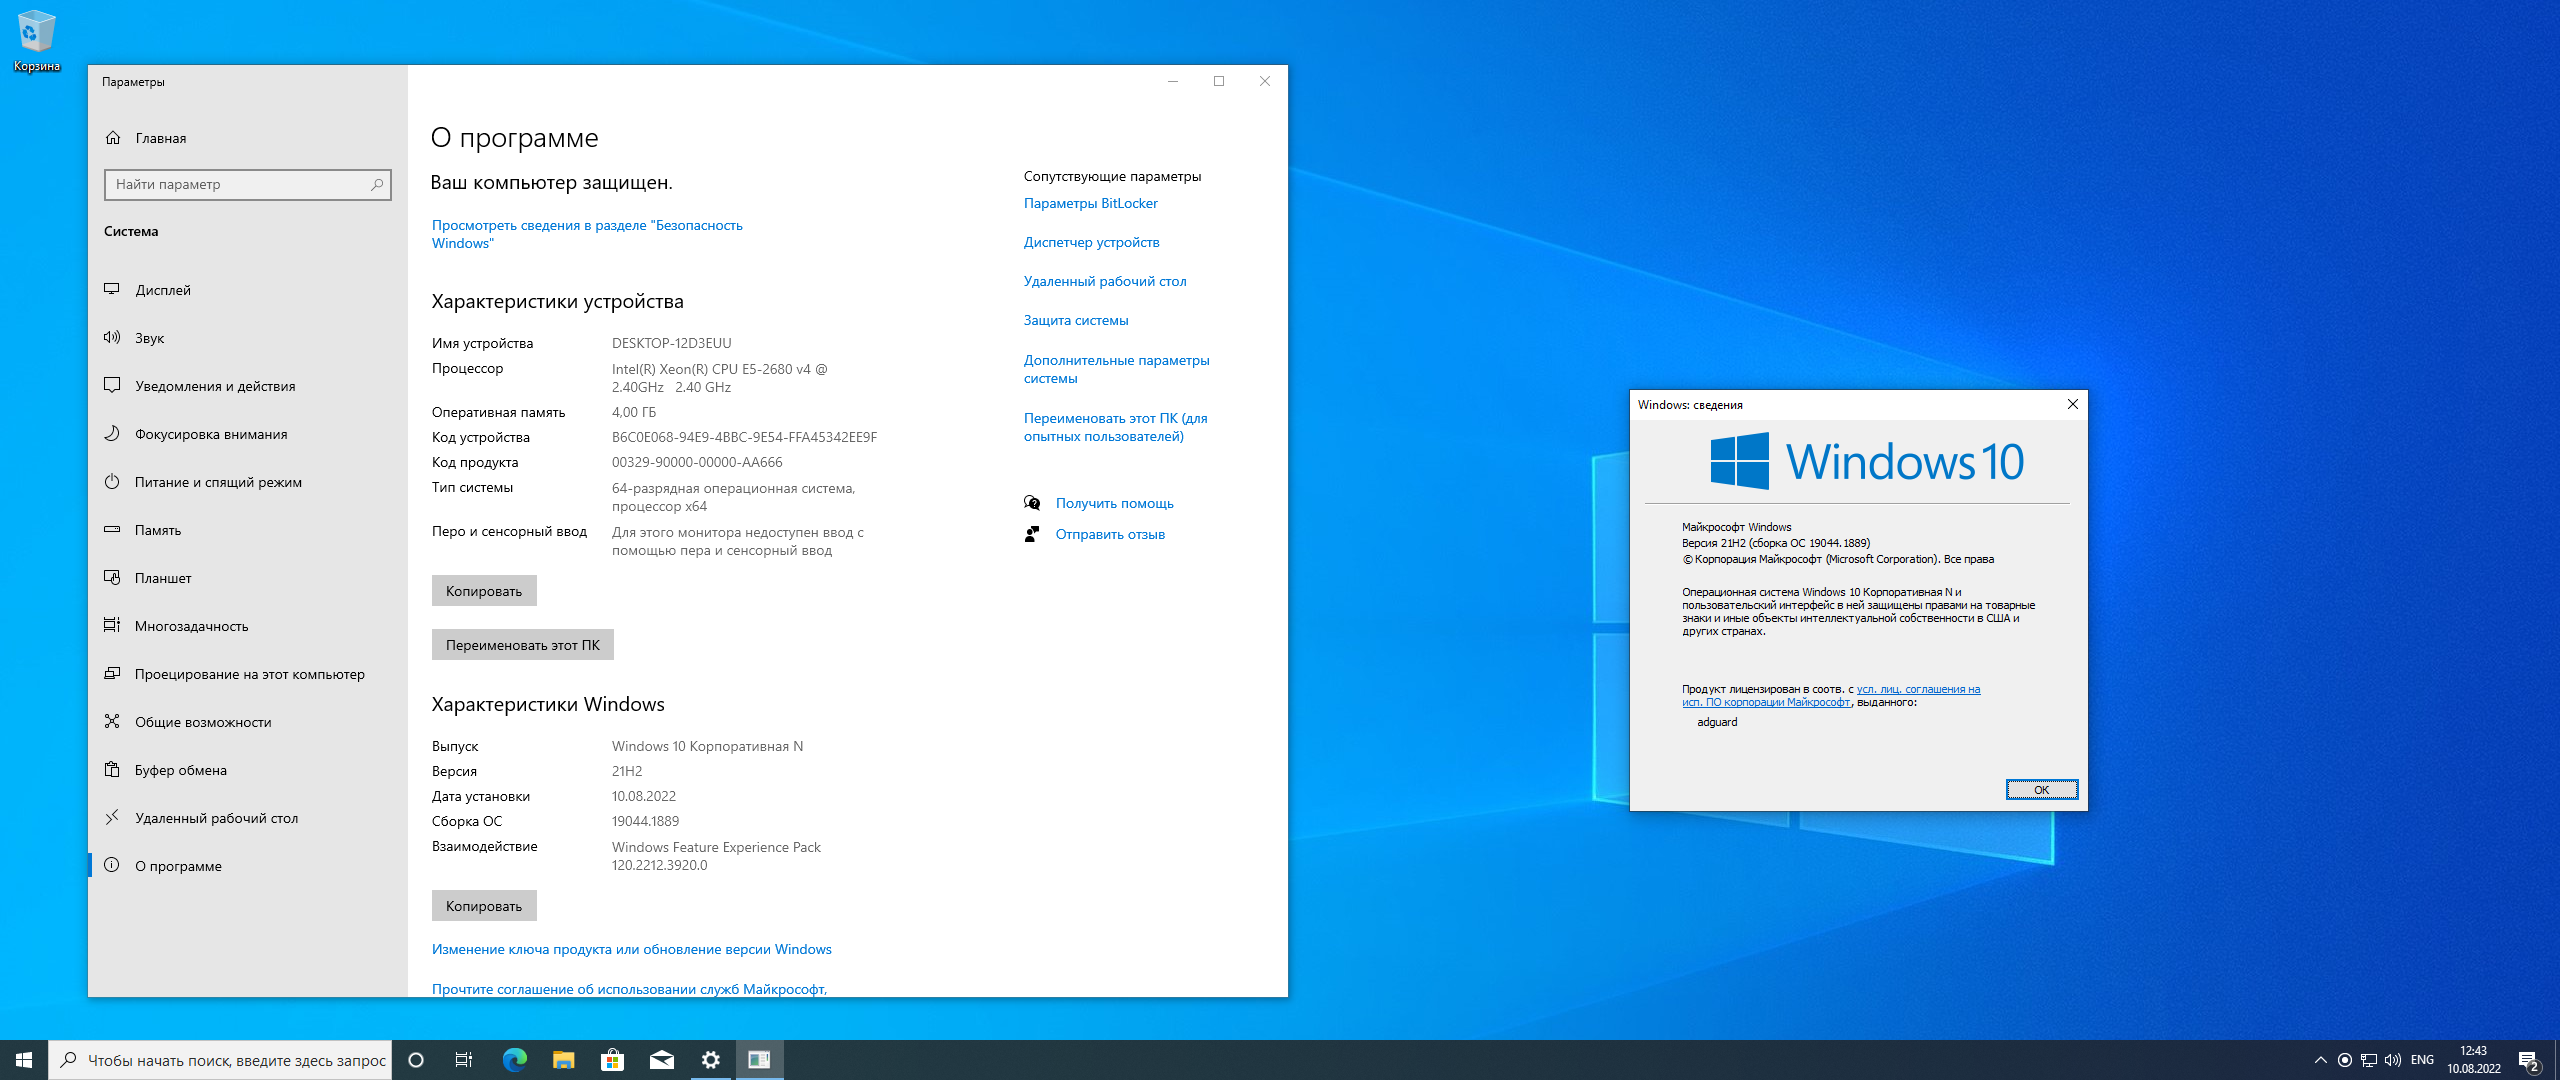Screen dimensions: 2560x1080
Task: Select the Дисплей monitor icon in sidebar
Action: point(112,290)
